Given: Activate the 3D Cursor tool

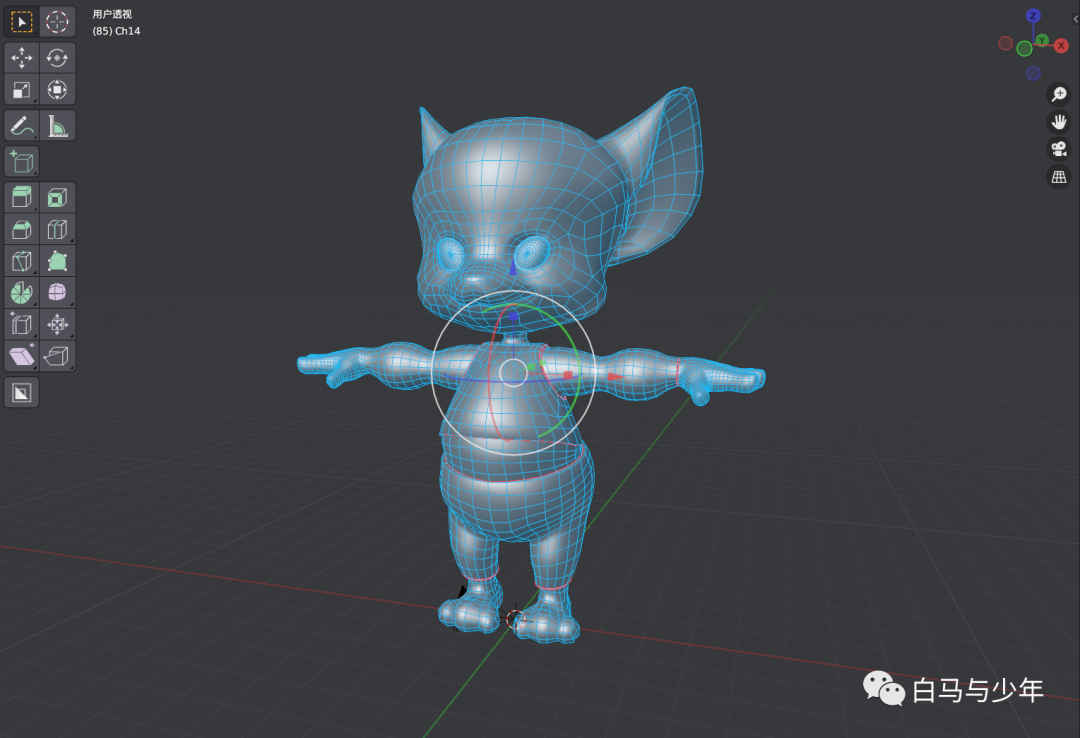Looking at the screenshot, I should (x=57, y=22).
